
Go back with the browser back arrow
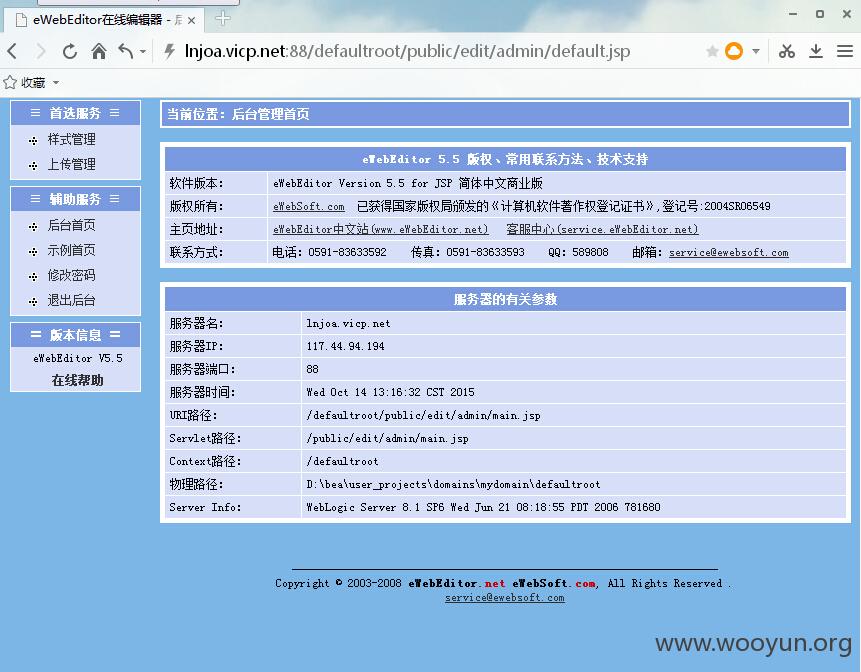point(13,52)
